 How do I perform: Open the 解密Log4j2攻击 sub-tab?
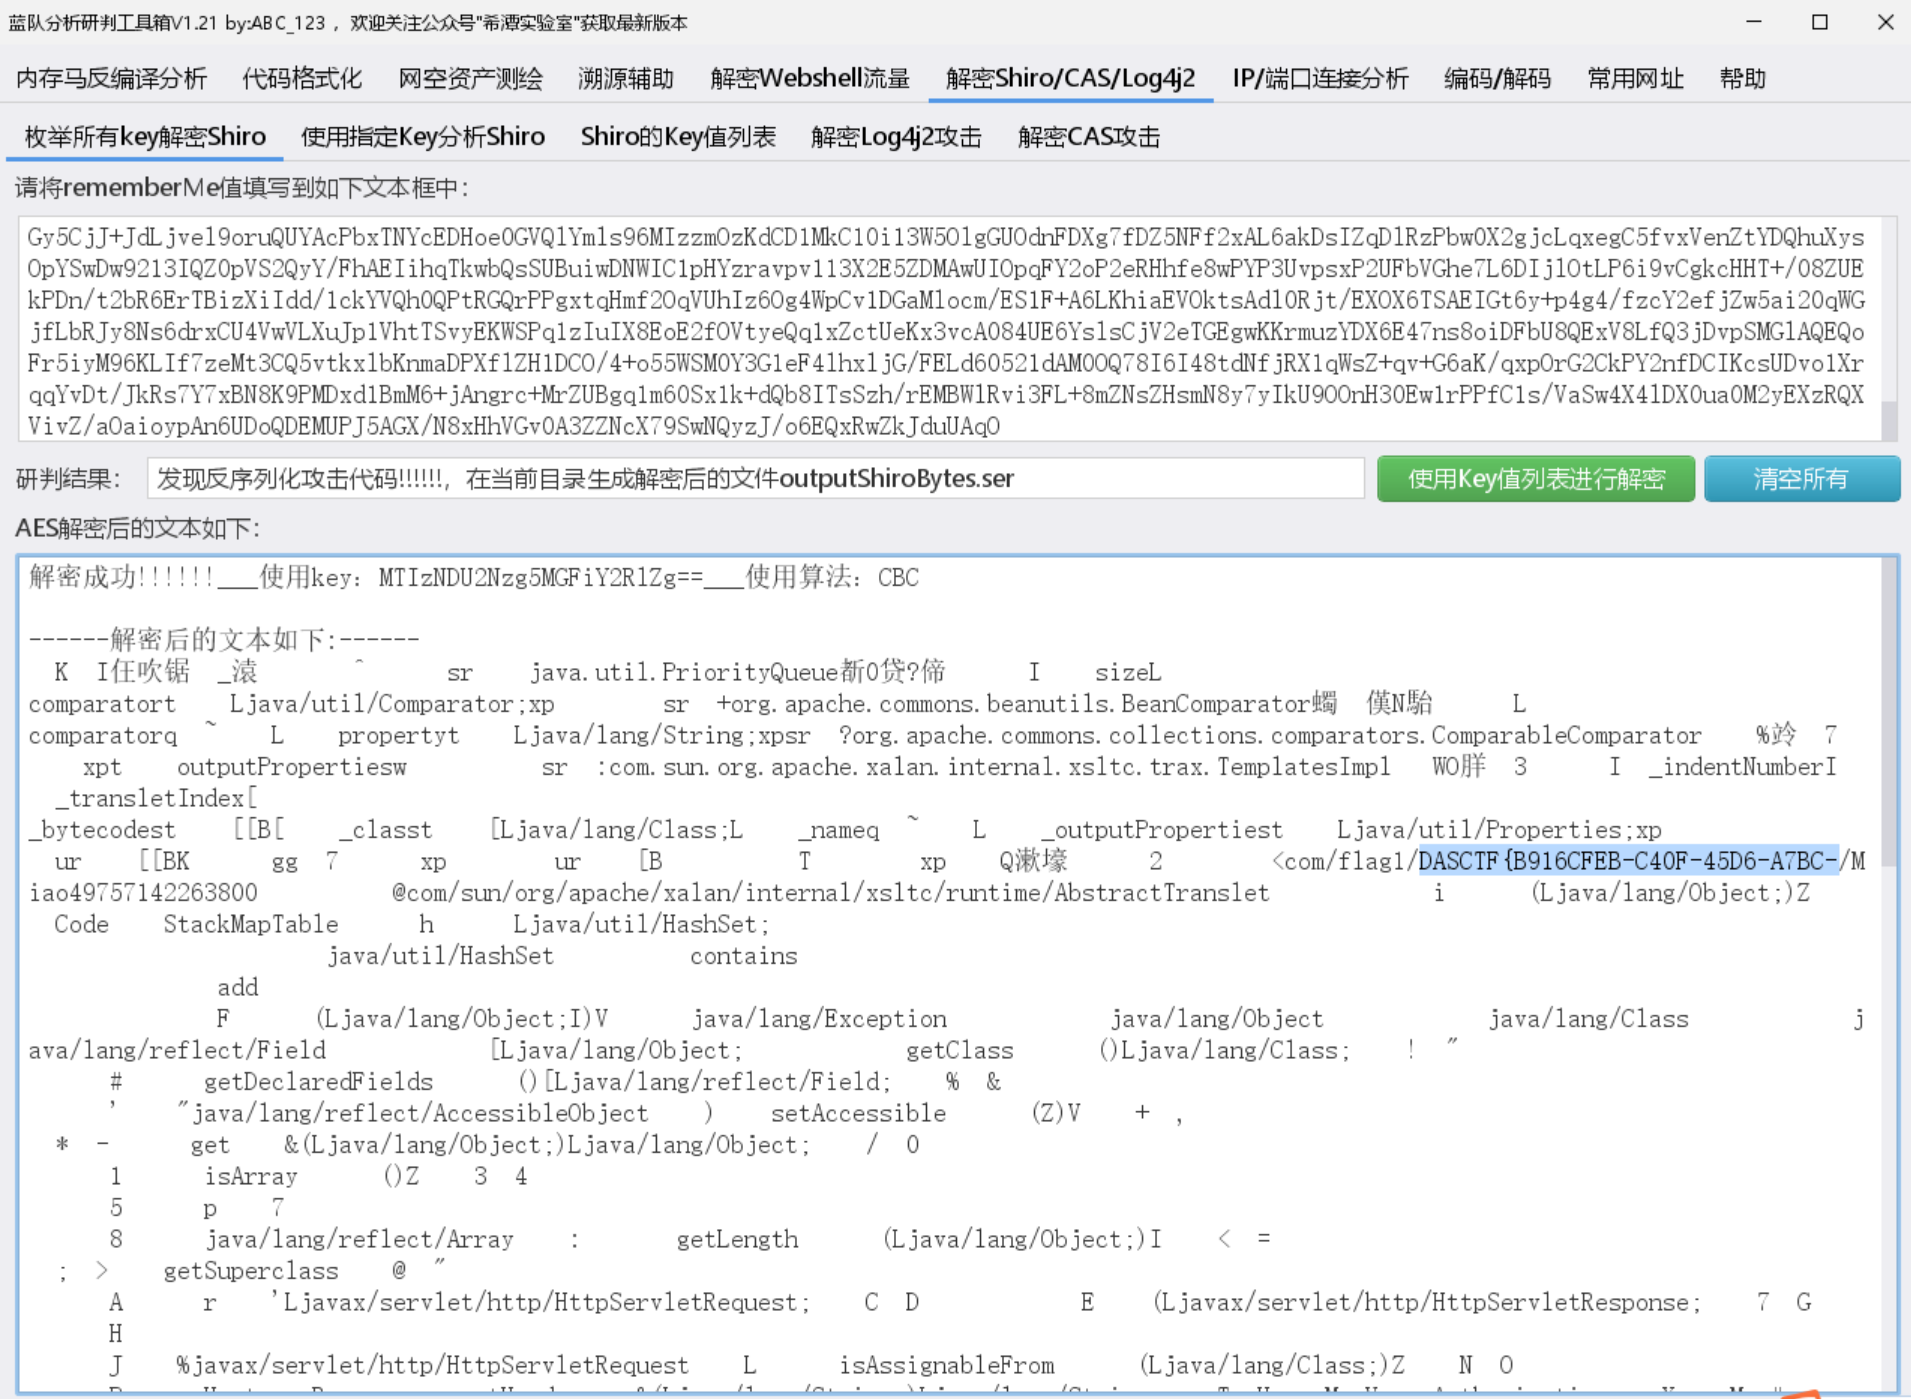[896, 137]
